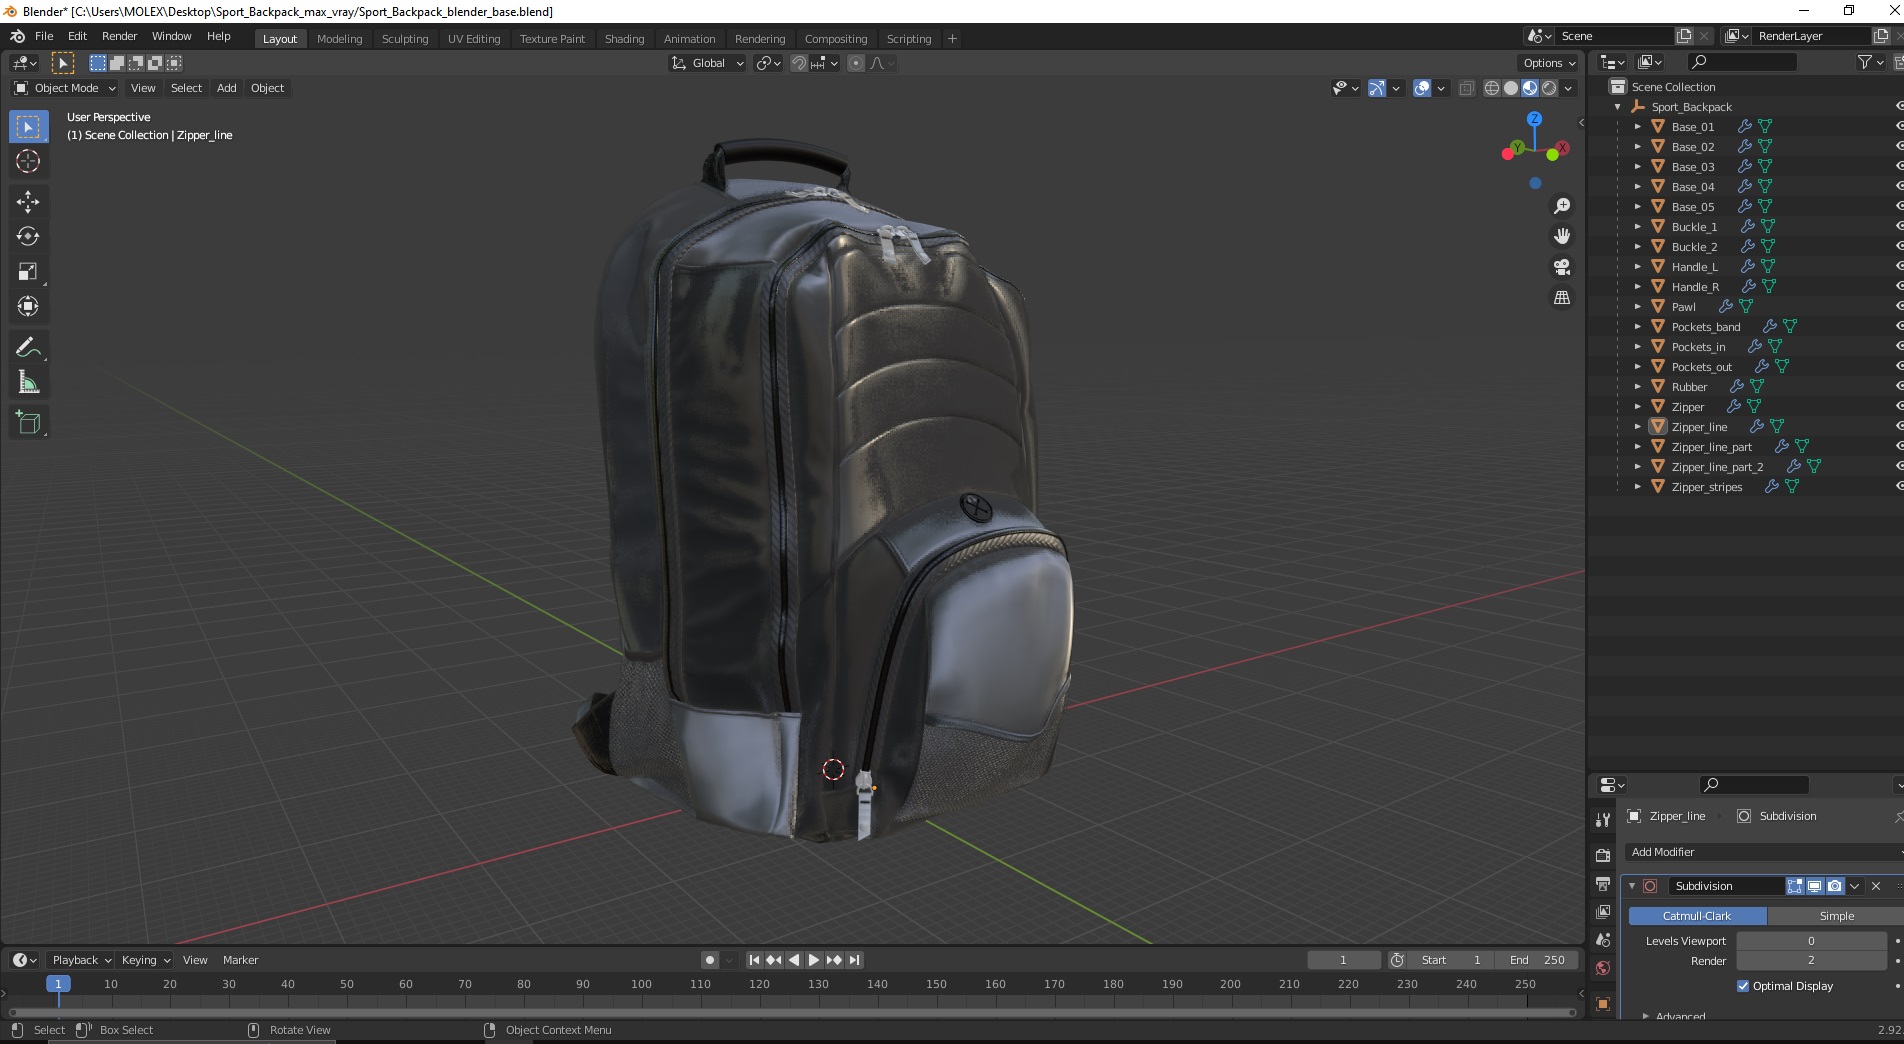1904x1044 pixels.
Task: Open the File menu
Action: coord(44,36)
